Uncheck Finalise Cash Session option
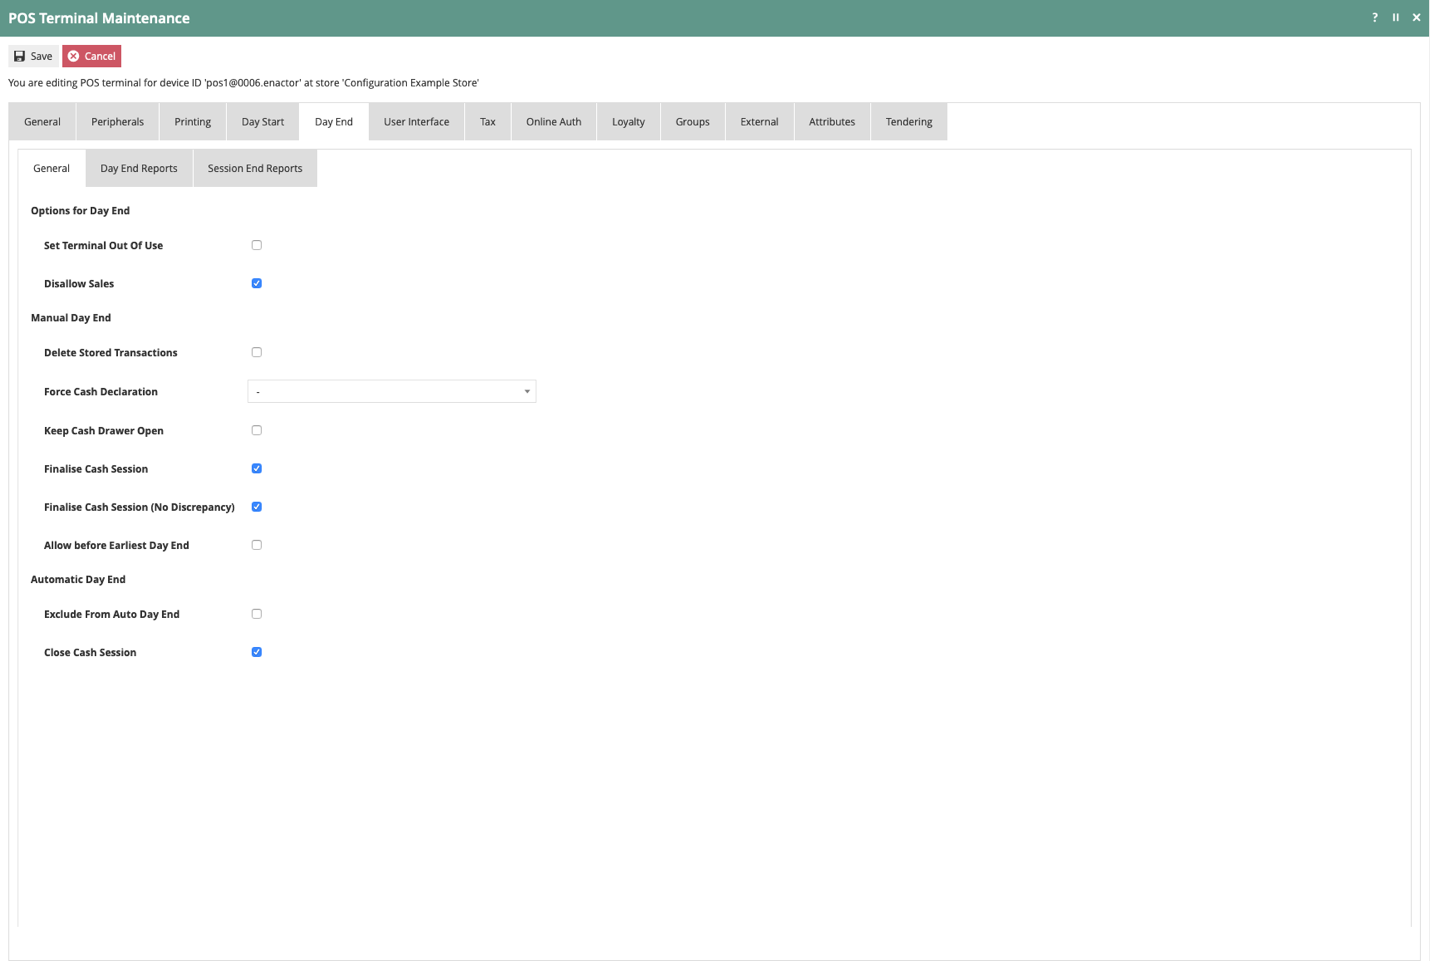This screenshot has width=1430, height=961. (257, 468)
